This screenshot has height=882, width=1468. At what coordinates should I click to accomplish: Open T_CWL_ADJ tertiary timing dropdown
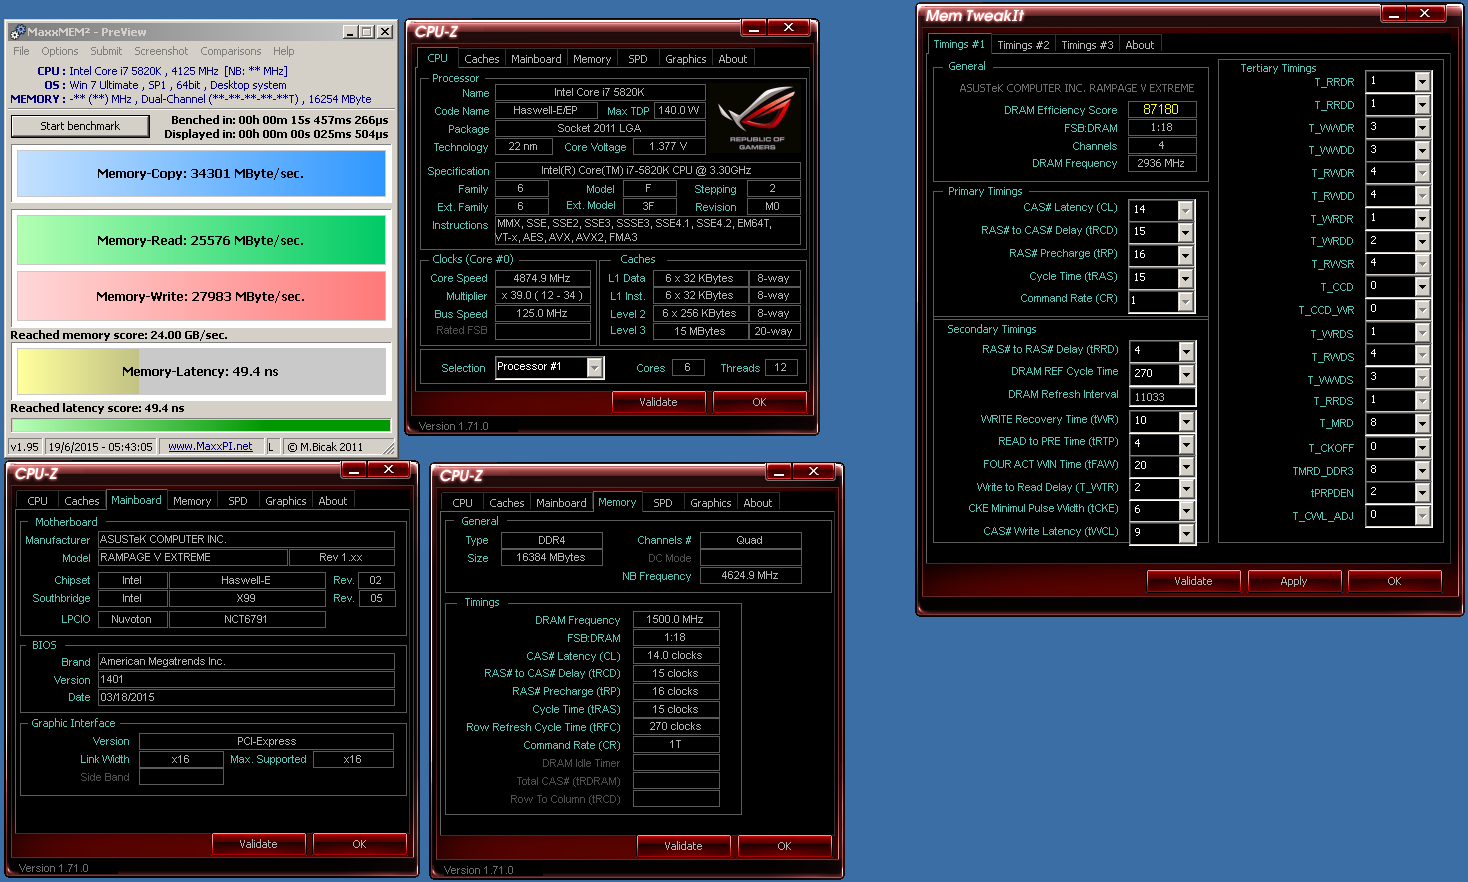coord(1422,515)
